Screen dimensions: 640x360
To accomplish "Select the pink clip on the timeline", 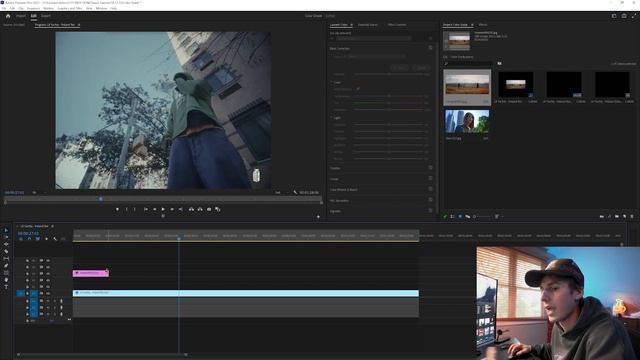I will 91,273.
